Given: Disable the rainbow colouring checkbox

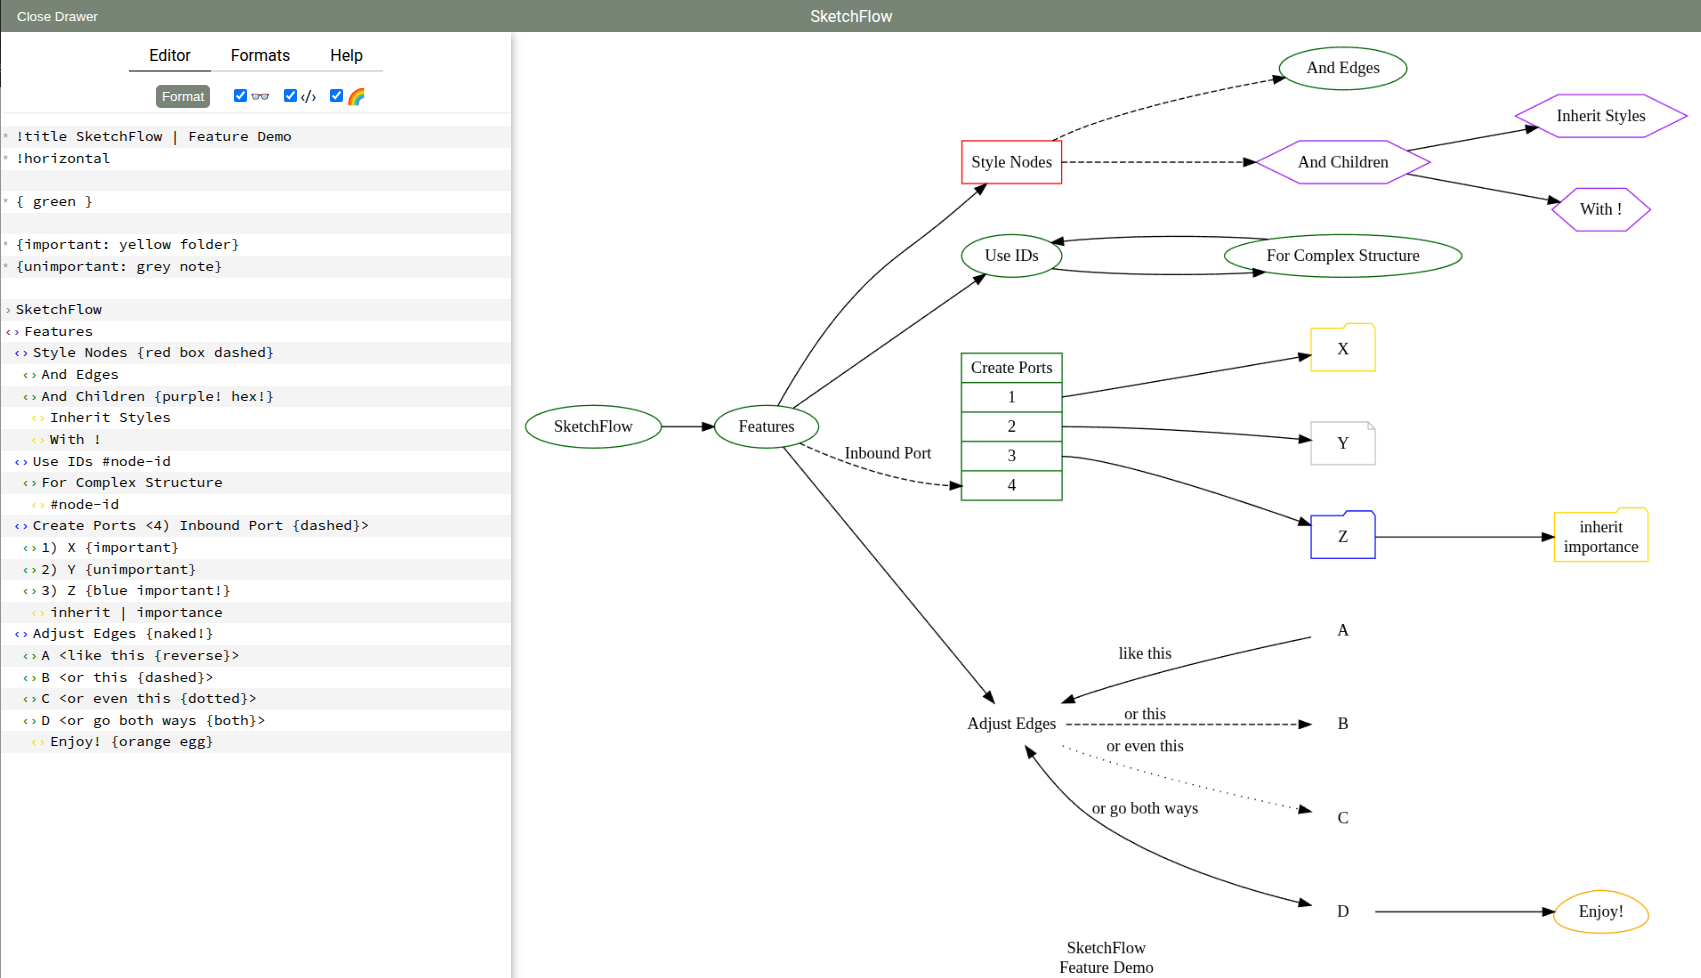Looking at the screenshot, I should point(336,96).
